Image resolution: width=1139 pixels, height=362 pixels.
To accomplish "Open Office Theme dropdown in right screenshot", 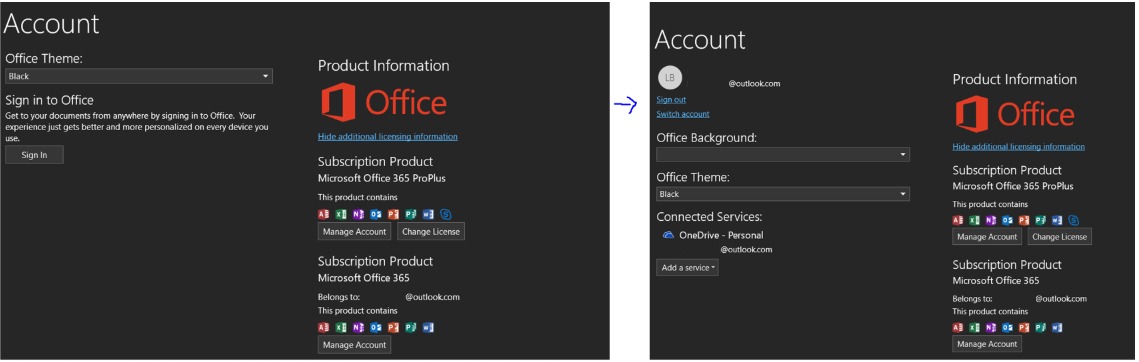I will [x=783, y=194].
